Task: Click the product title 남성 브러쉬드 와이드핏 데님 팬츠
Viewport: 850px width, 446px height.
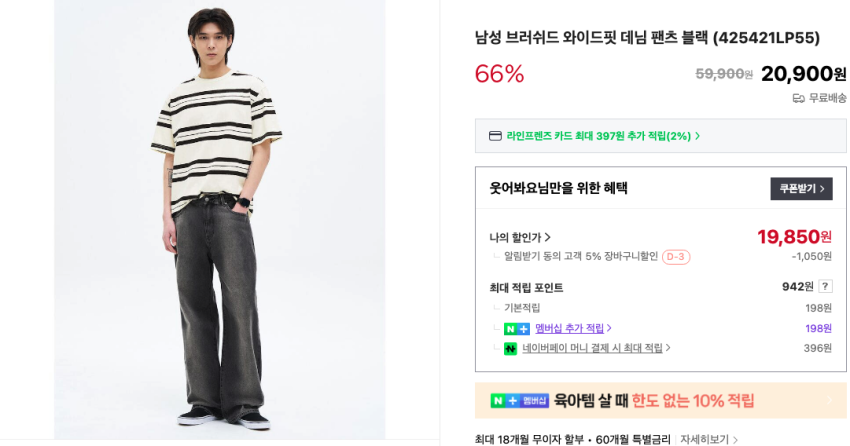Action: [x=646, y=38]
